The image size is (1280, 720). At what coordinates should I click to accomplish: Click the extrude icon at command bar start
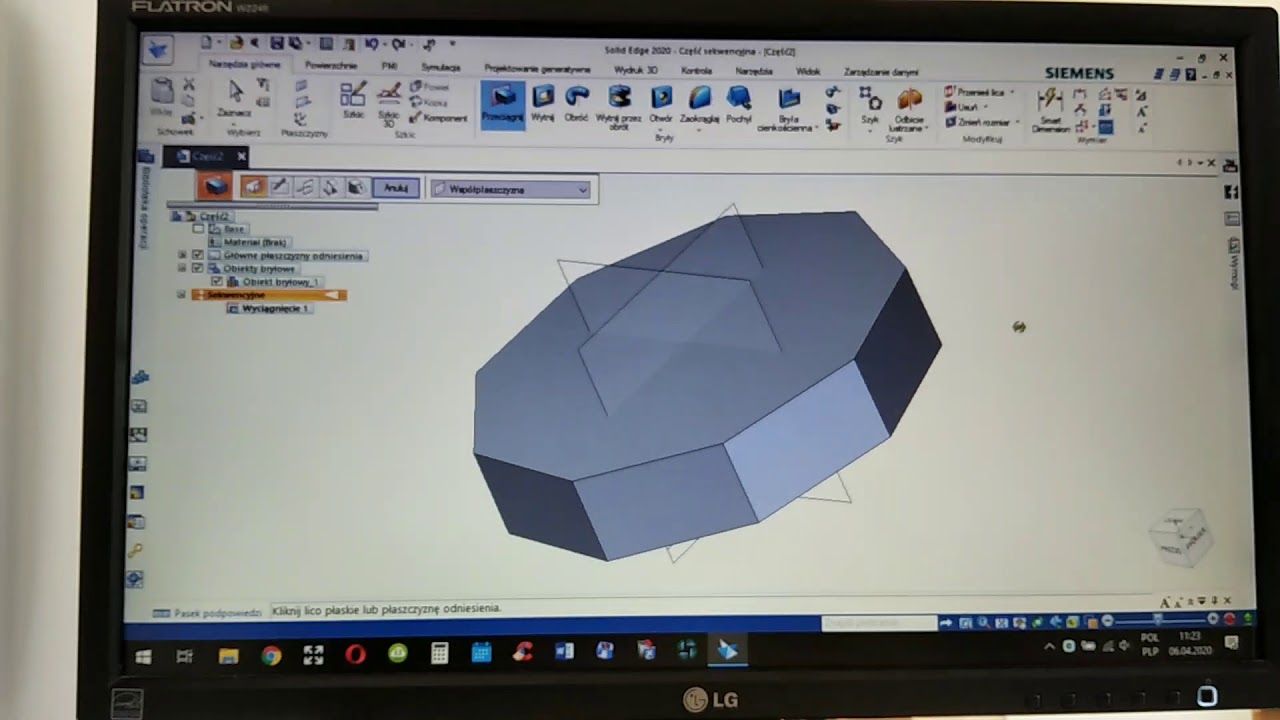click(214, 186)
